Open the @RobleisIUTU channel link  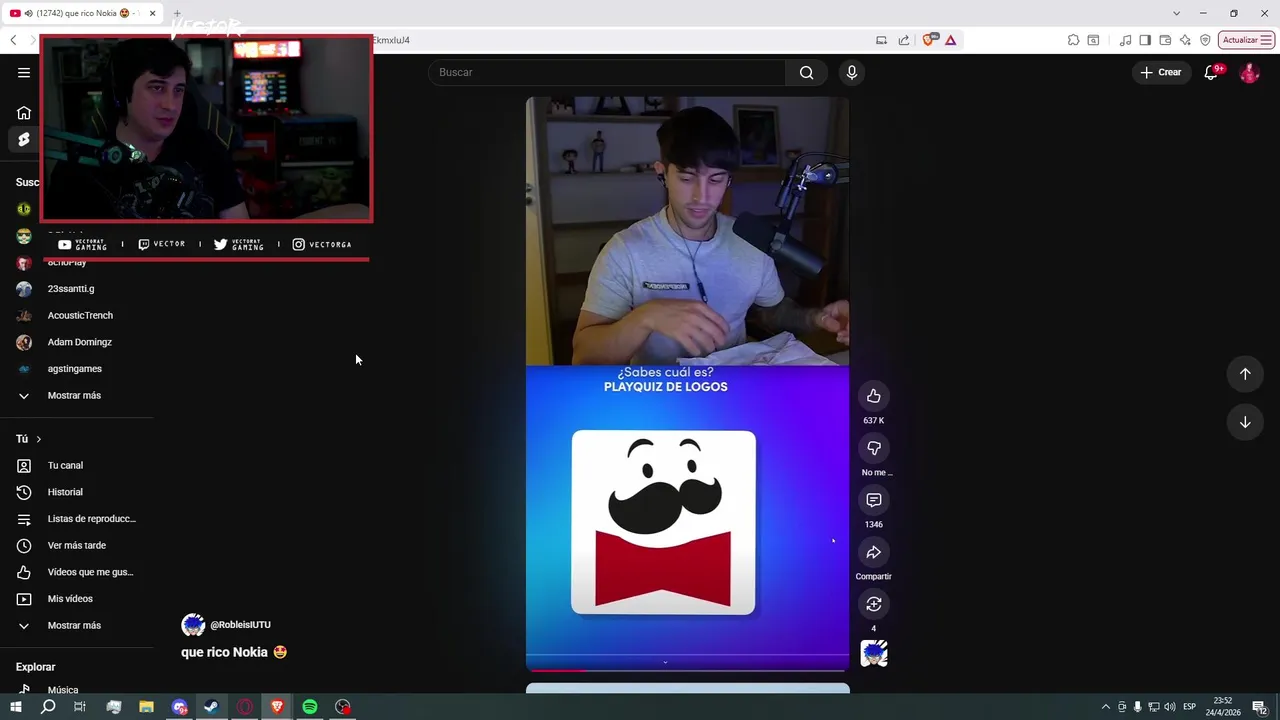click(240, 625)
